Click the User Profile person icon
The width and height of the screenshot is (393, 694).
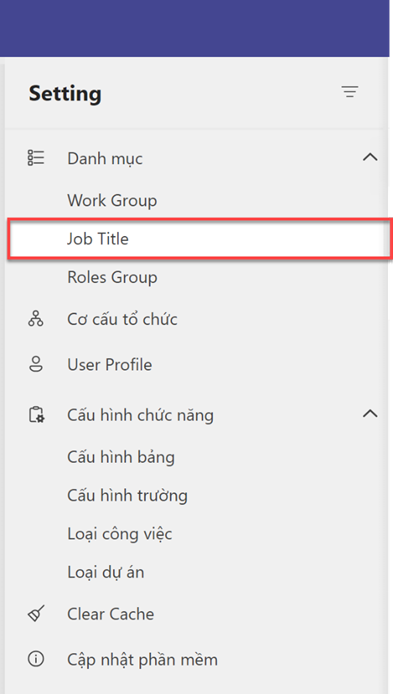tap(36, 364)
